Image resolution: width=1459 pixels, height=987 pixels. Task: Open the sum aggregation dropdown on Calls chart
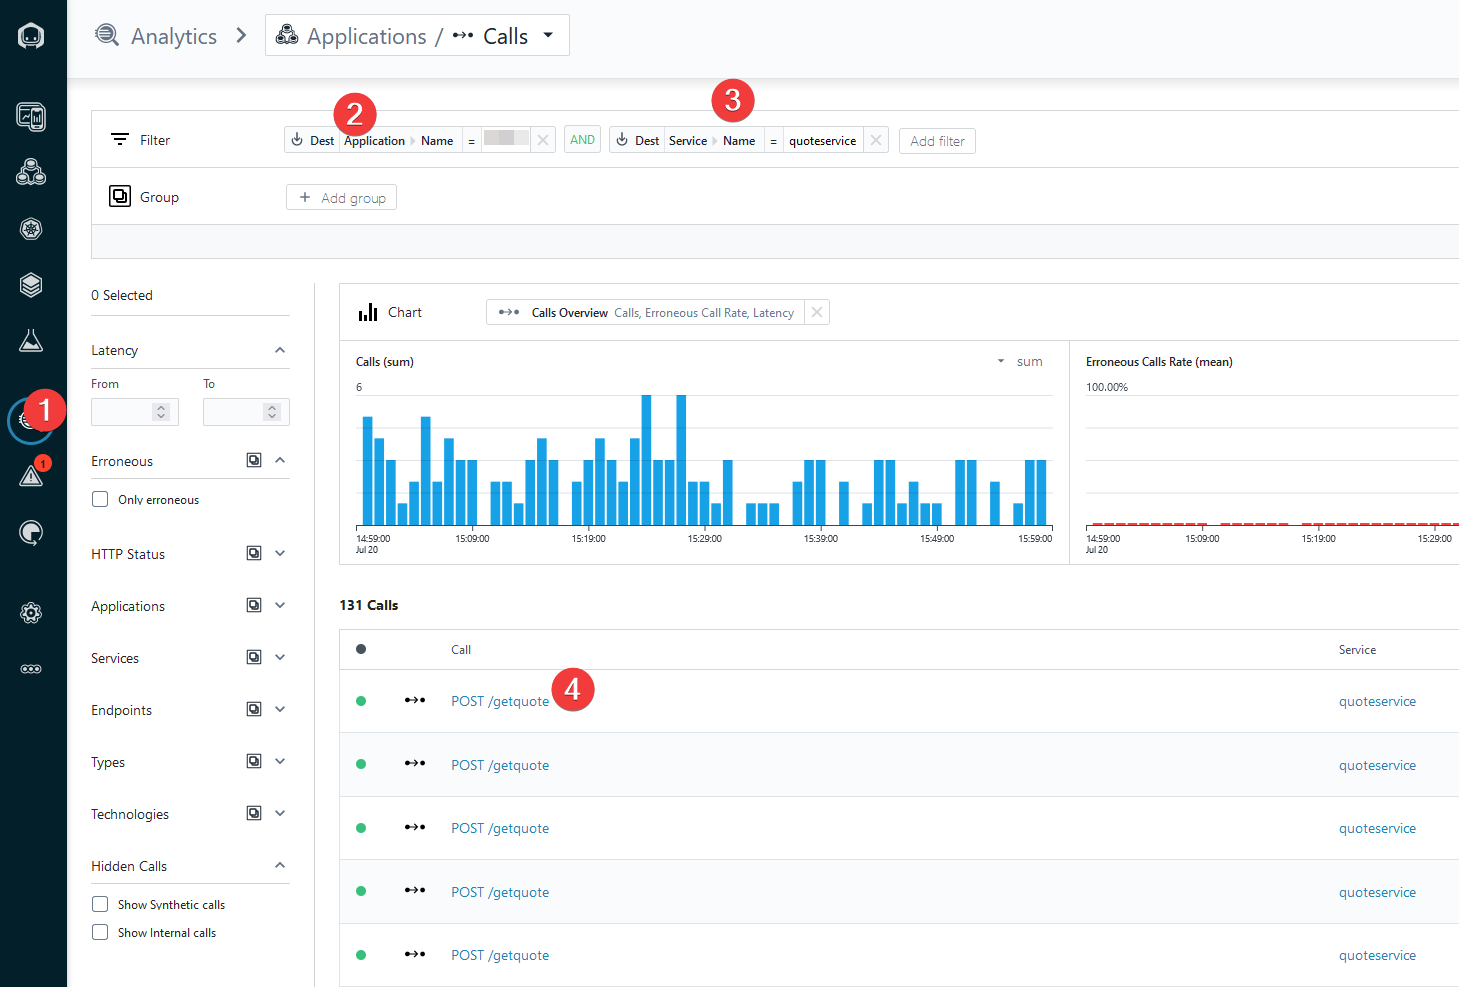coord(1020,361)
